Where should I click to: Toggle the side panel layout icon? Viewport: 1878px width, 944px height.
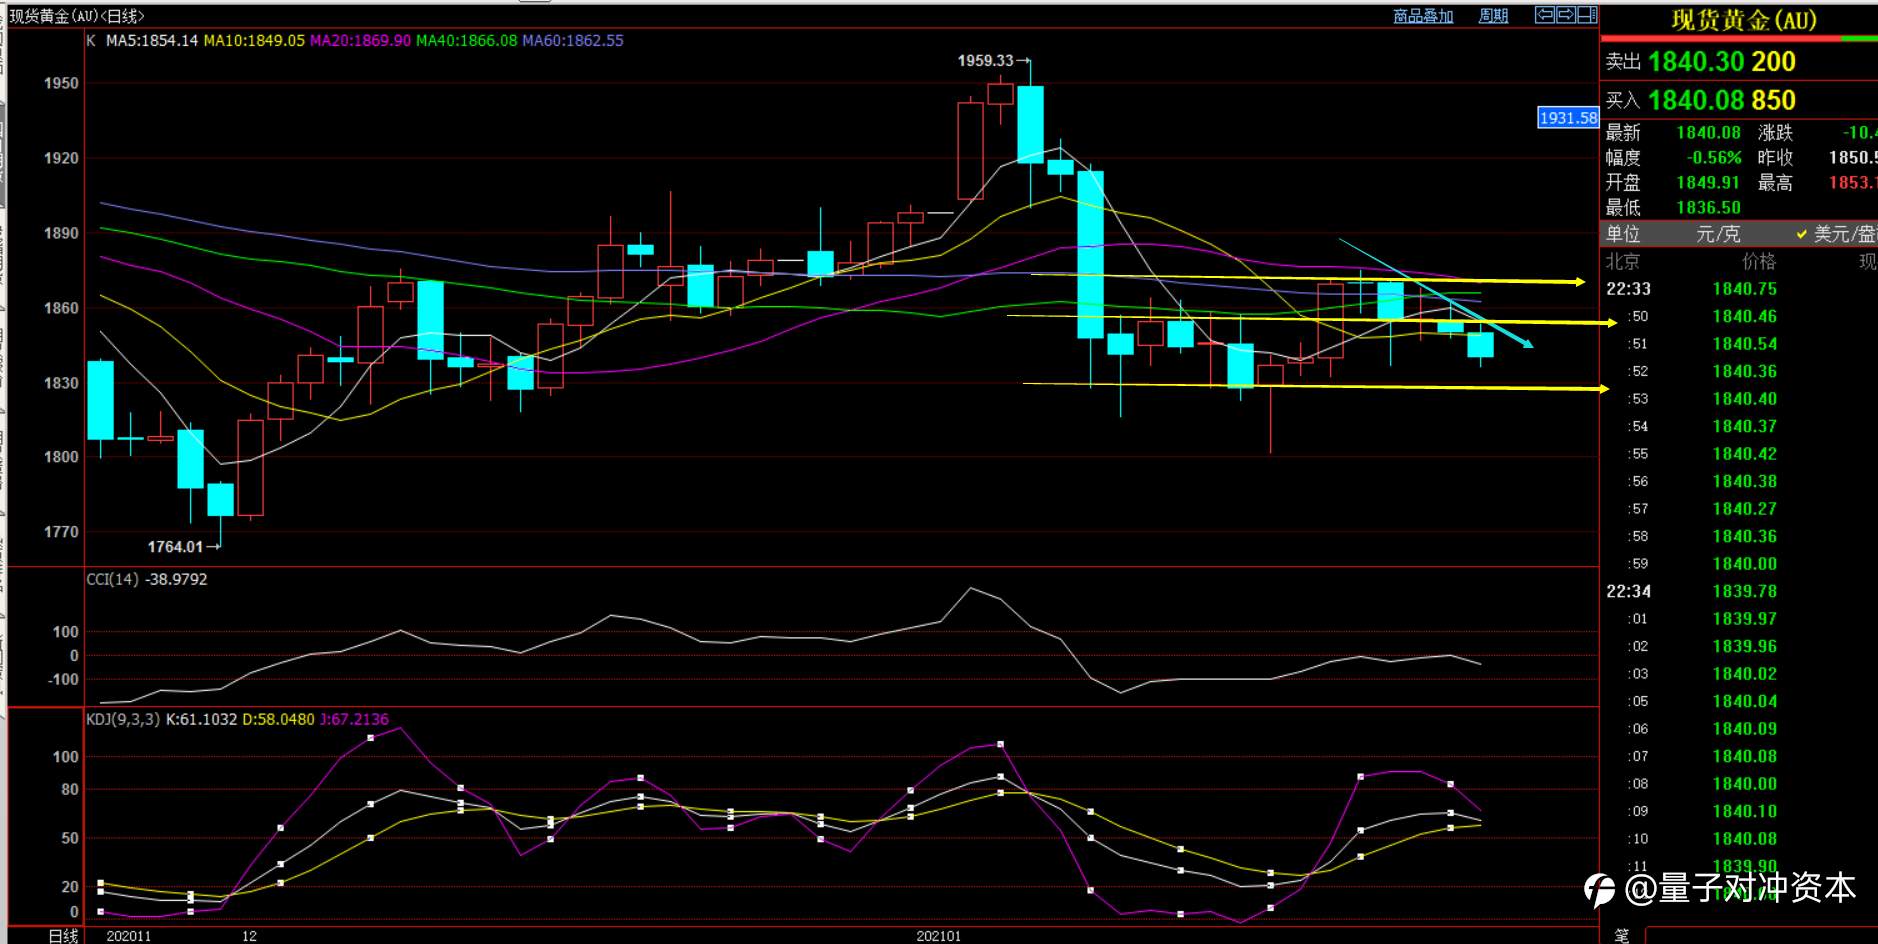[1587, 15]
